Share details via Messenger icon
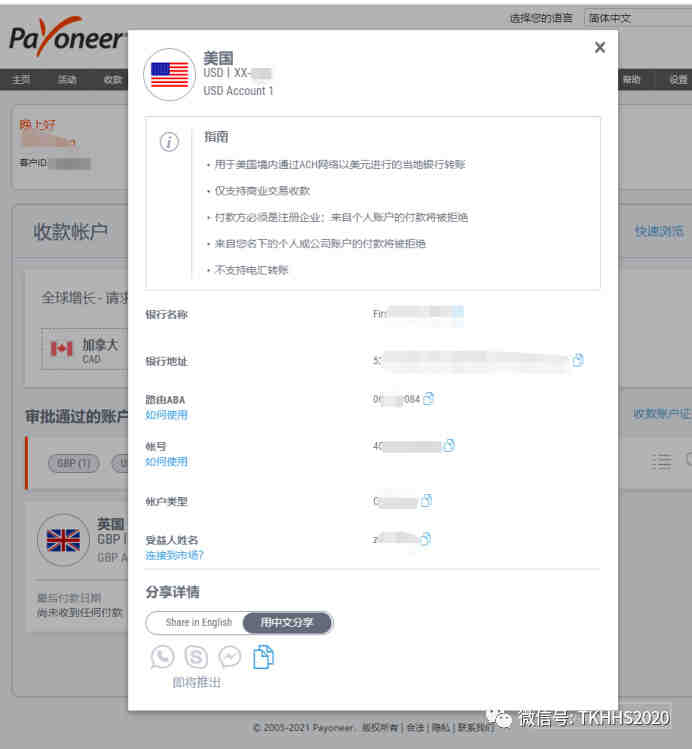692x749 pixels. coord(230,657)
